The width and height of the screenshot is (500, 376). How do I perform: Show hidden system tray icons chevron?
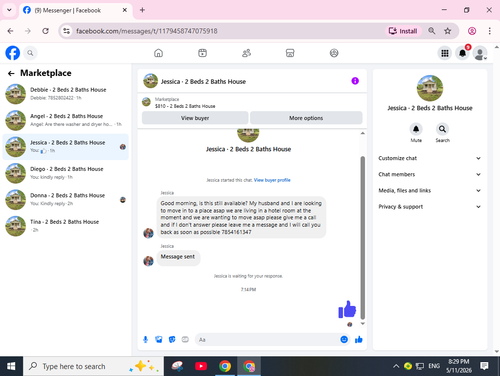coord(396,366)
